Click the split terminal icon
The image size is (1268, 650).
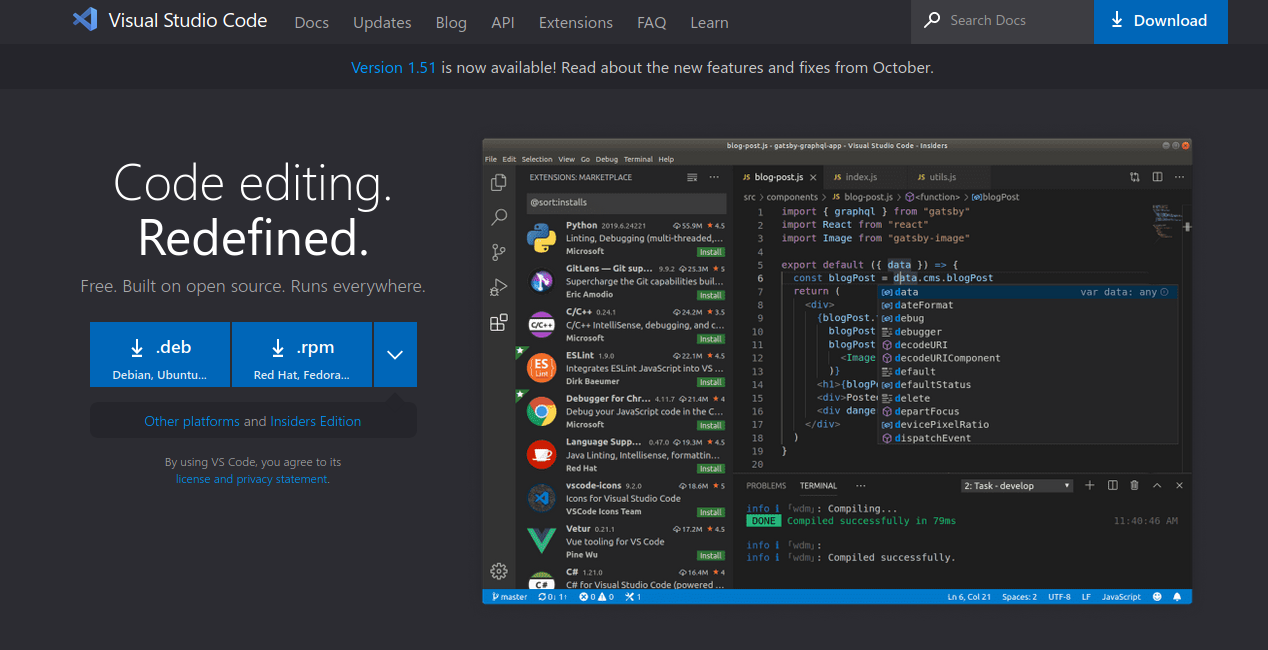(x=1113, y=485)
